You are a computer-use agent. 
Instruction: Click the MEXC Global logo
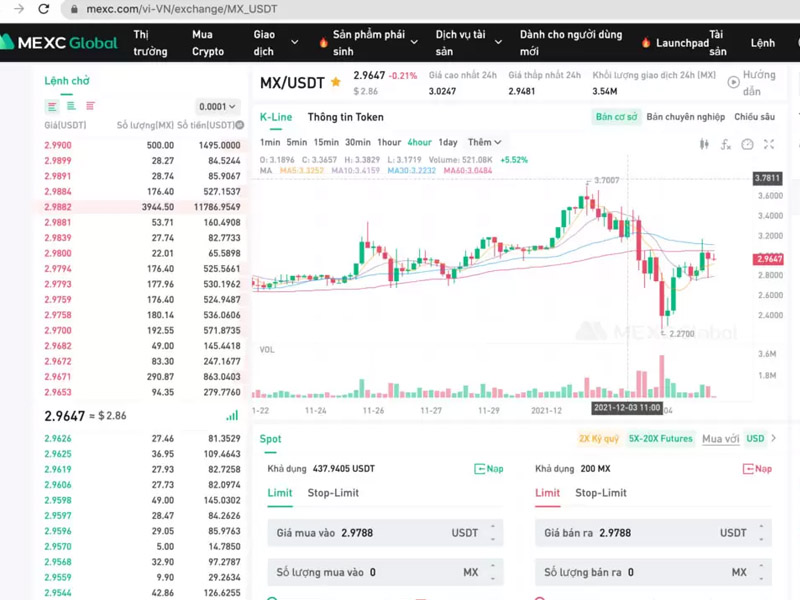click(59, 42)
